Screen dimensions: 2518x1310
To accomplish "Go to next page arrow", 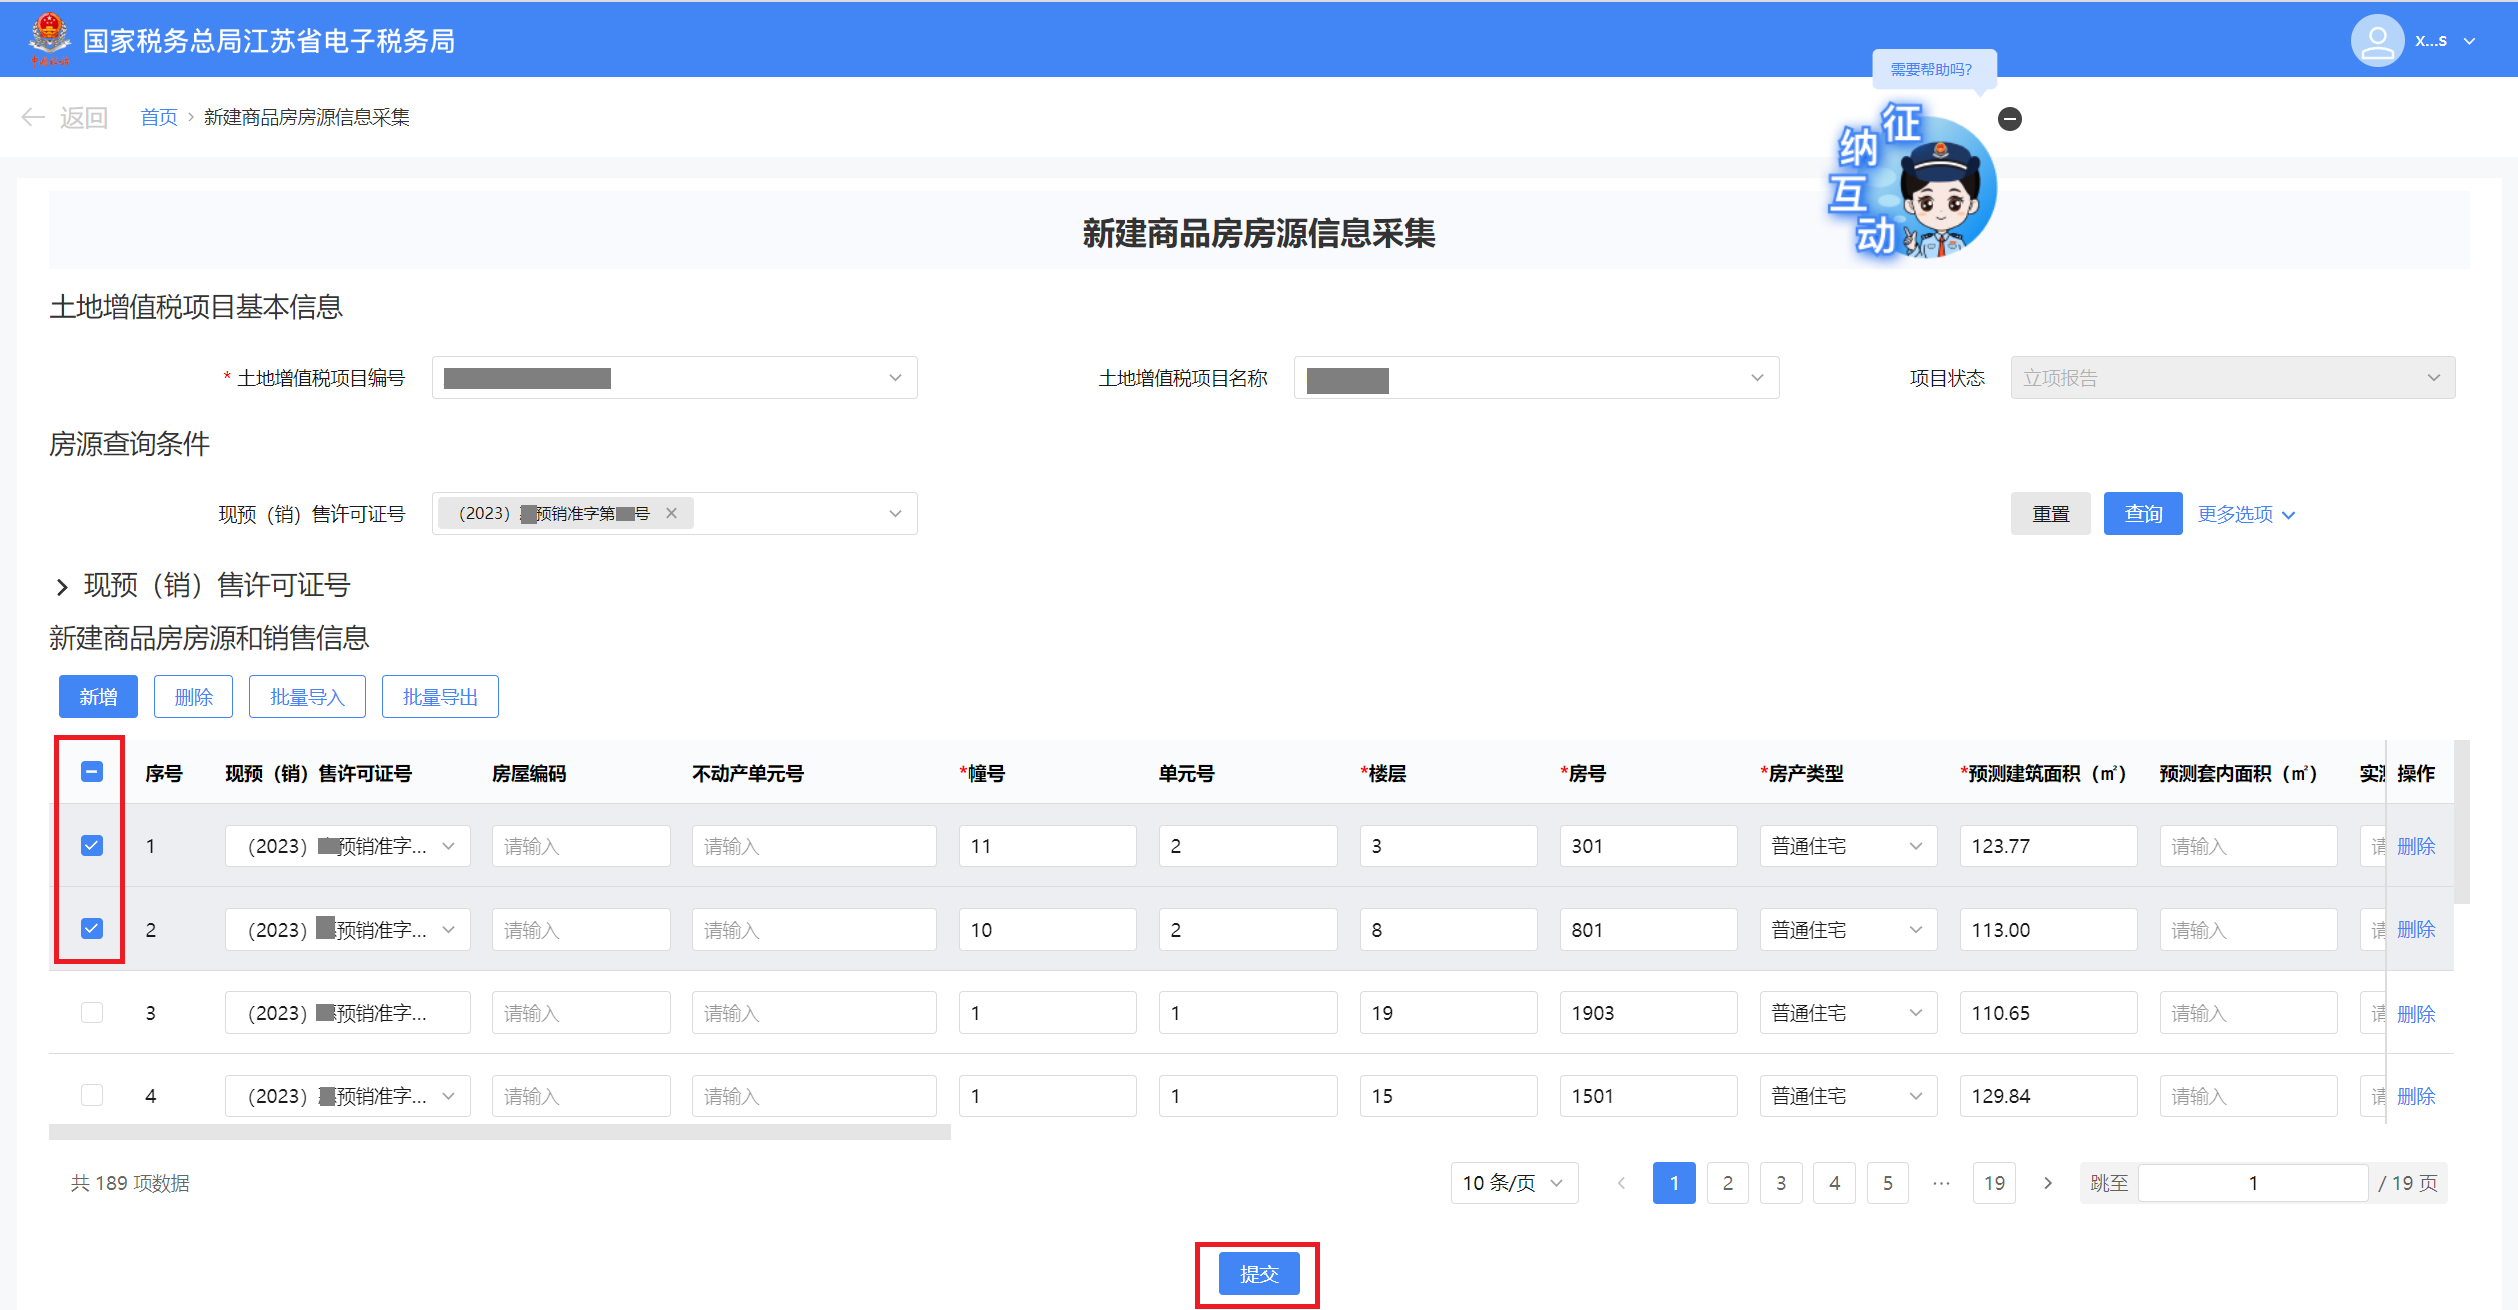I will [2047, 1183].
